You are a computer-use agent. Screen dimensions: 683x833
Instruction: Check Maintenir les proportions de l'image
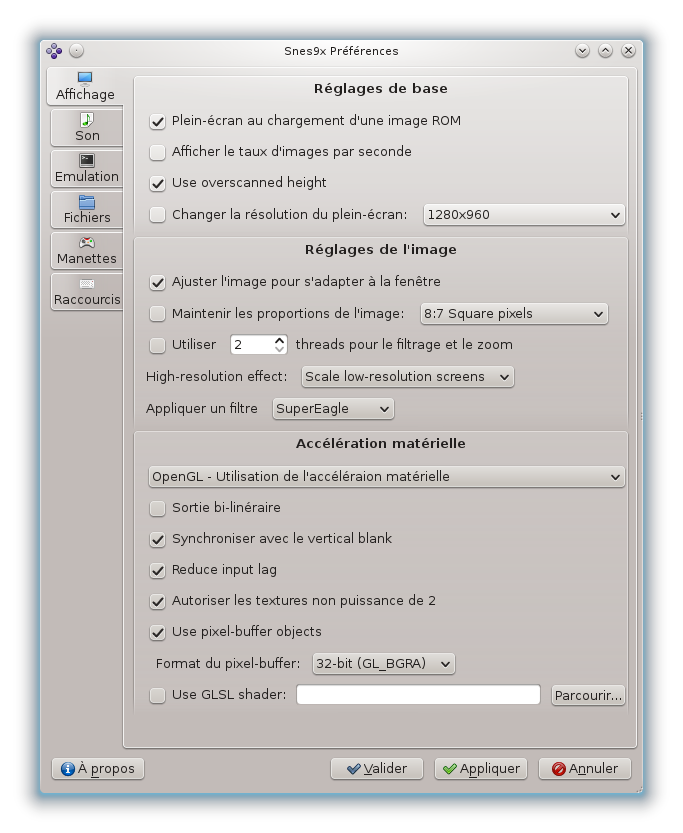tap(157, 313)
